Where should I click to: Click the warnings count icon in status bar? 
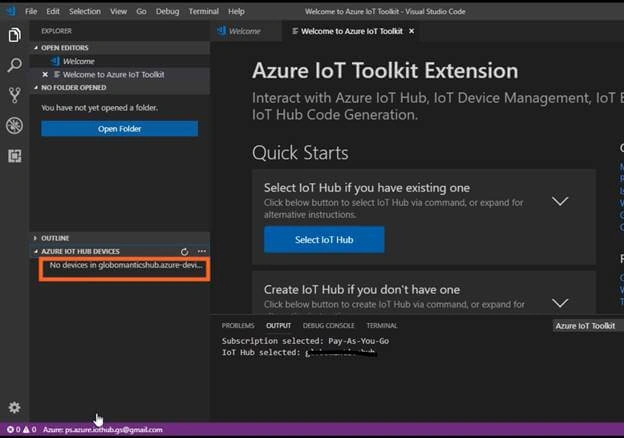26,430
